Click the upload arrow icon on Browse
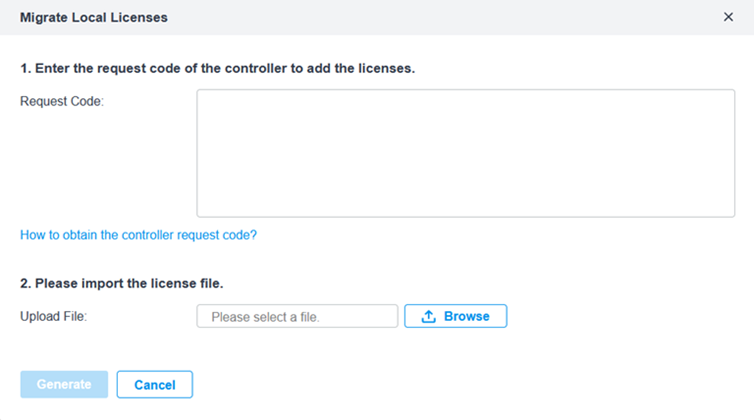 pos(428,316)
